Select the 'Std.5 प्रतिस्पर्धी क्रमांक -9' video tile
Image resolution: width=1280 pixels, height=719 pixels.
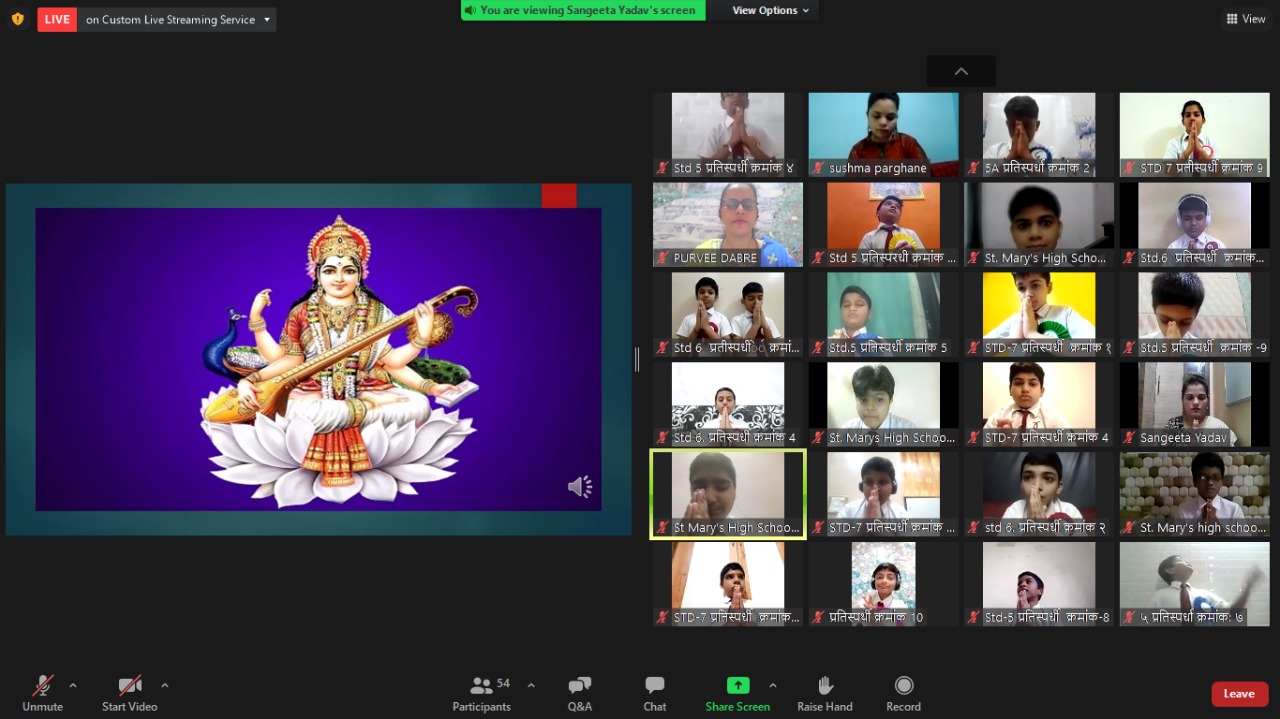(1194, 314)
